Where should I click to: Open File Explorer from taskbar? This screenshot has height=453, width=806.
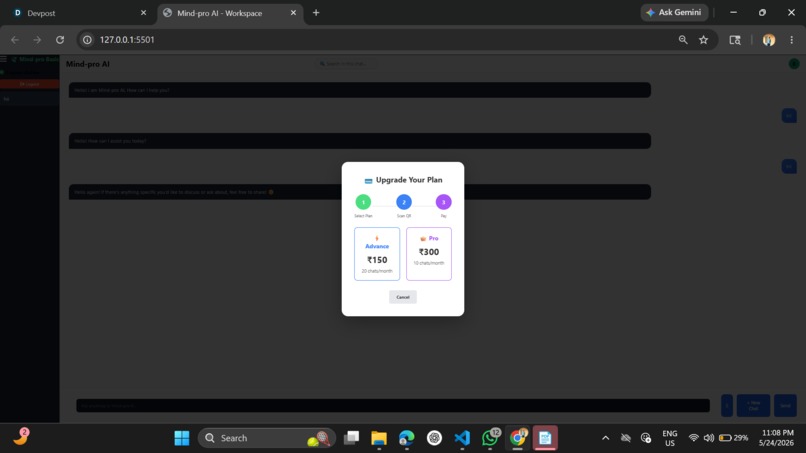pos(379,438)
